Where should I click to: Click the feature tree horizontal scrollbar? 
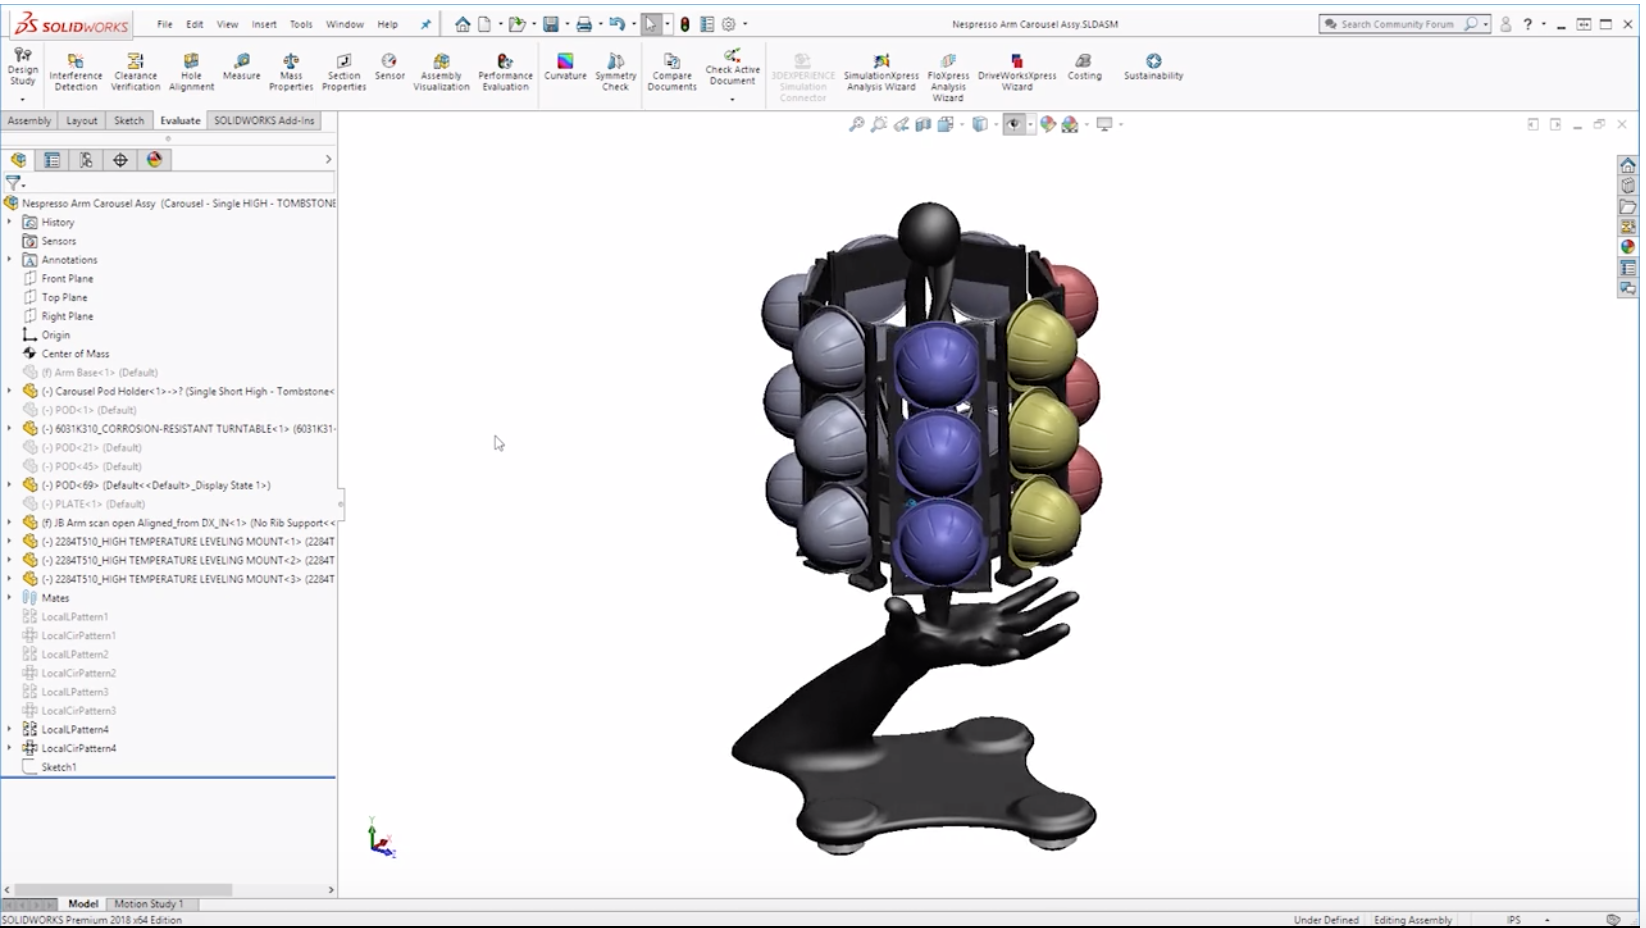[x=124, y=889]
